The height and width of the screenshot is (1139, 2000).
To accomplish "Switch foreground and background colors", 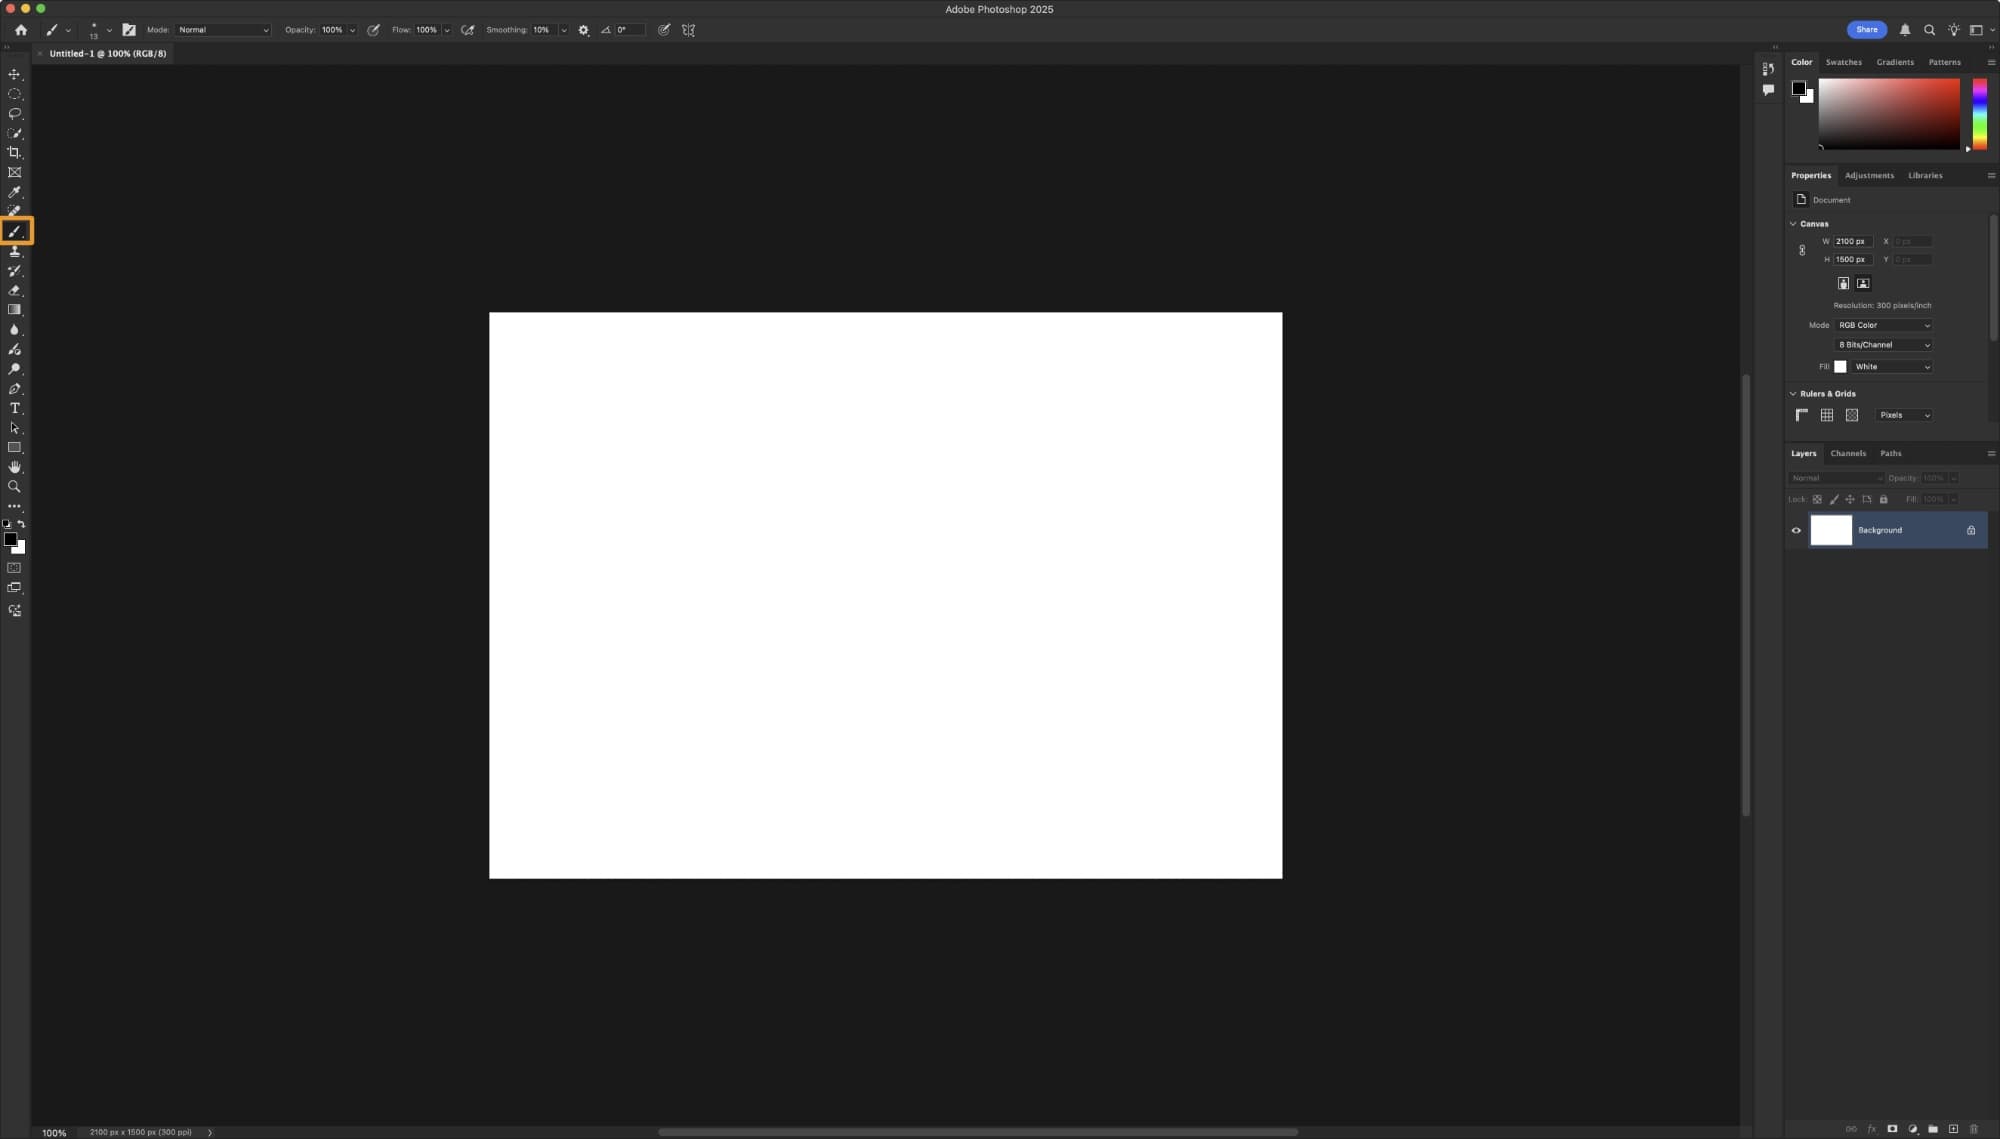I will click(21, 524).
